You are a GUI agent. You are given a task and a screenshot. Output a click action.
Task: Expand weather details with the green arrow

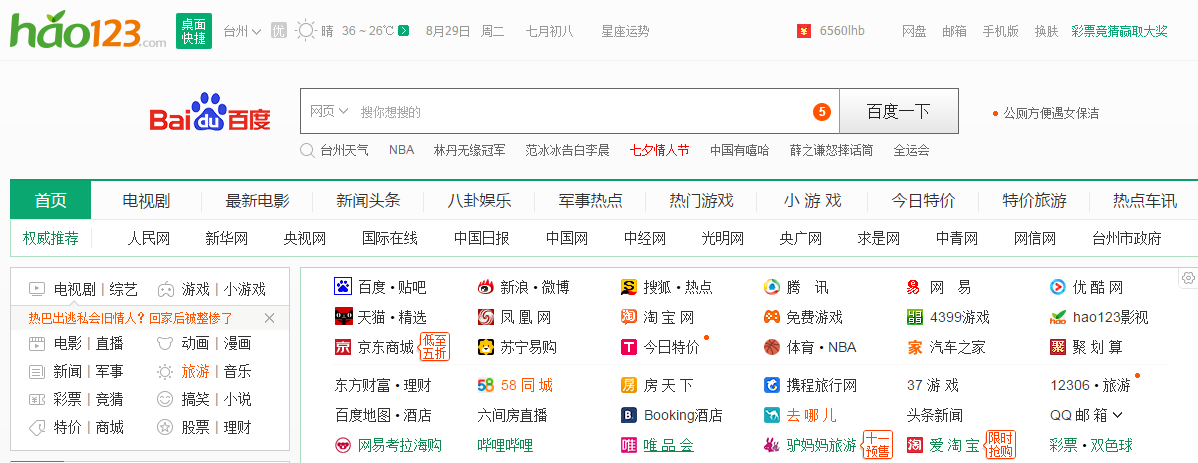(403, 31)
